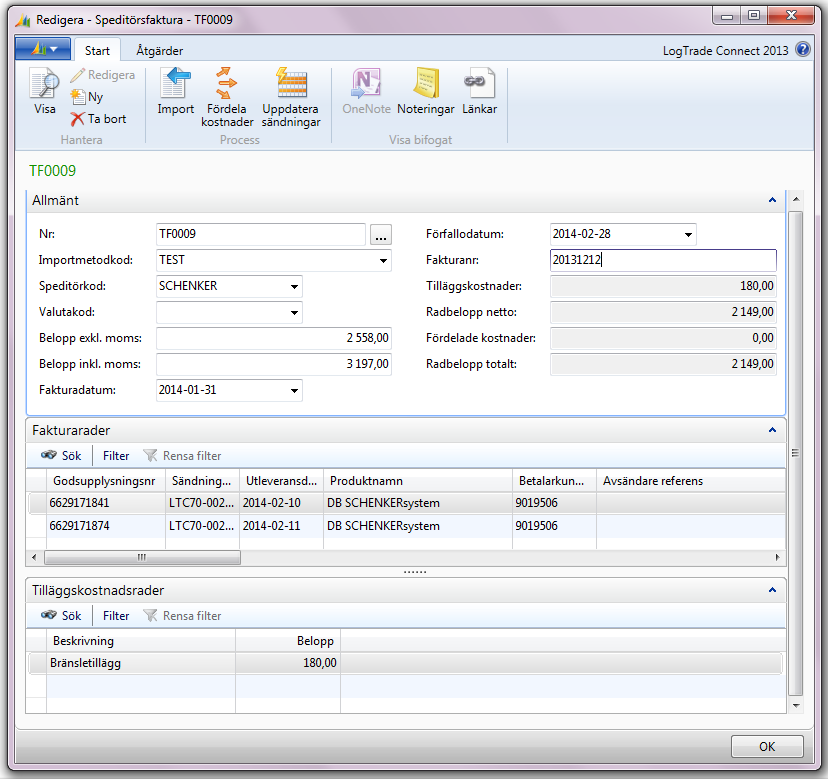Collapse the Tilläggskostnadsrader section

pyautogui.click(x=772, y=590)
